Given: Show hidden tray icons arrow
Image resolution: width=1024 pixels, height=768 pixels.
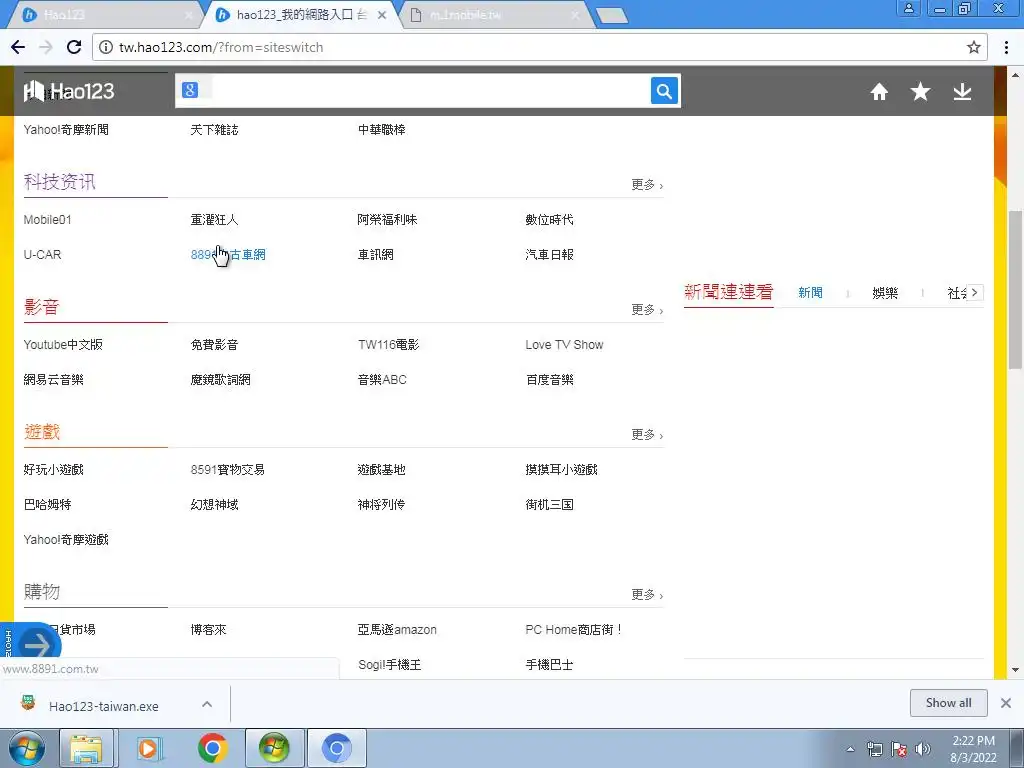Looking at the screenshot, I should pyautogui.click(x=850, y=750).
